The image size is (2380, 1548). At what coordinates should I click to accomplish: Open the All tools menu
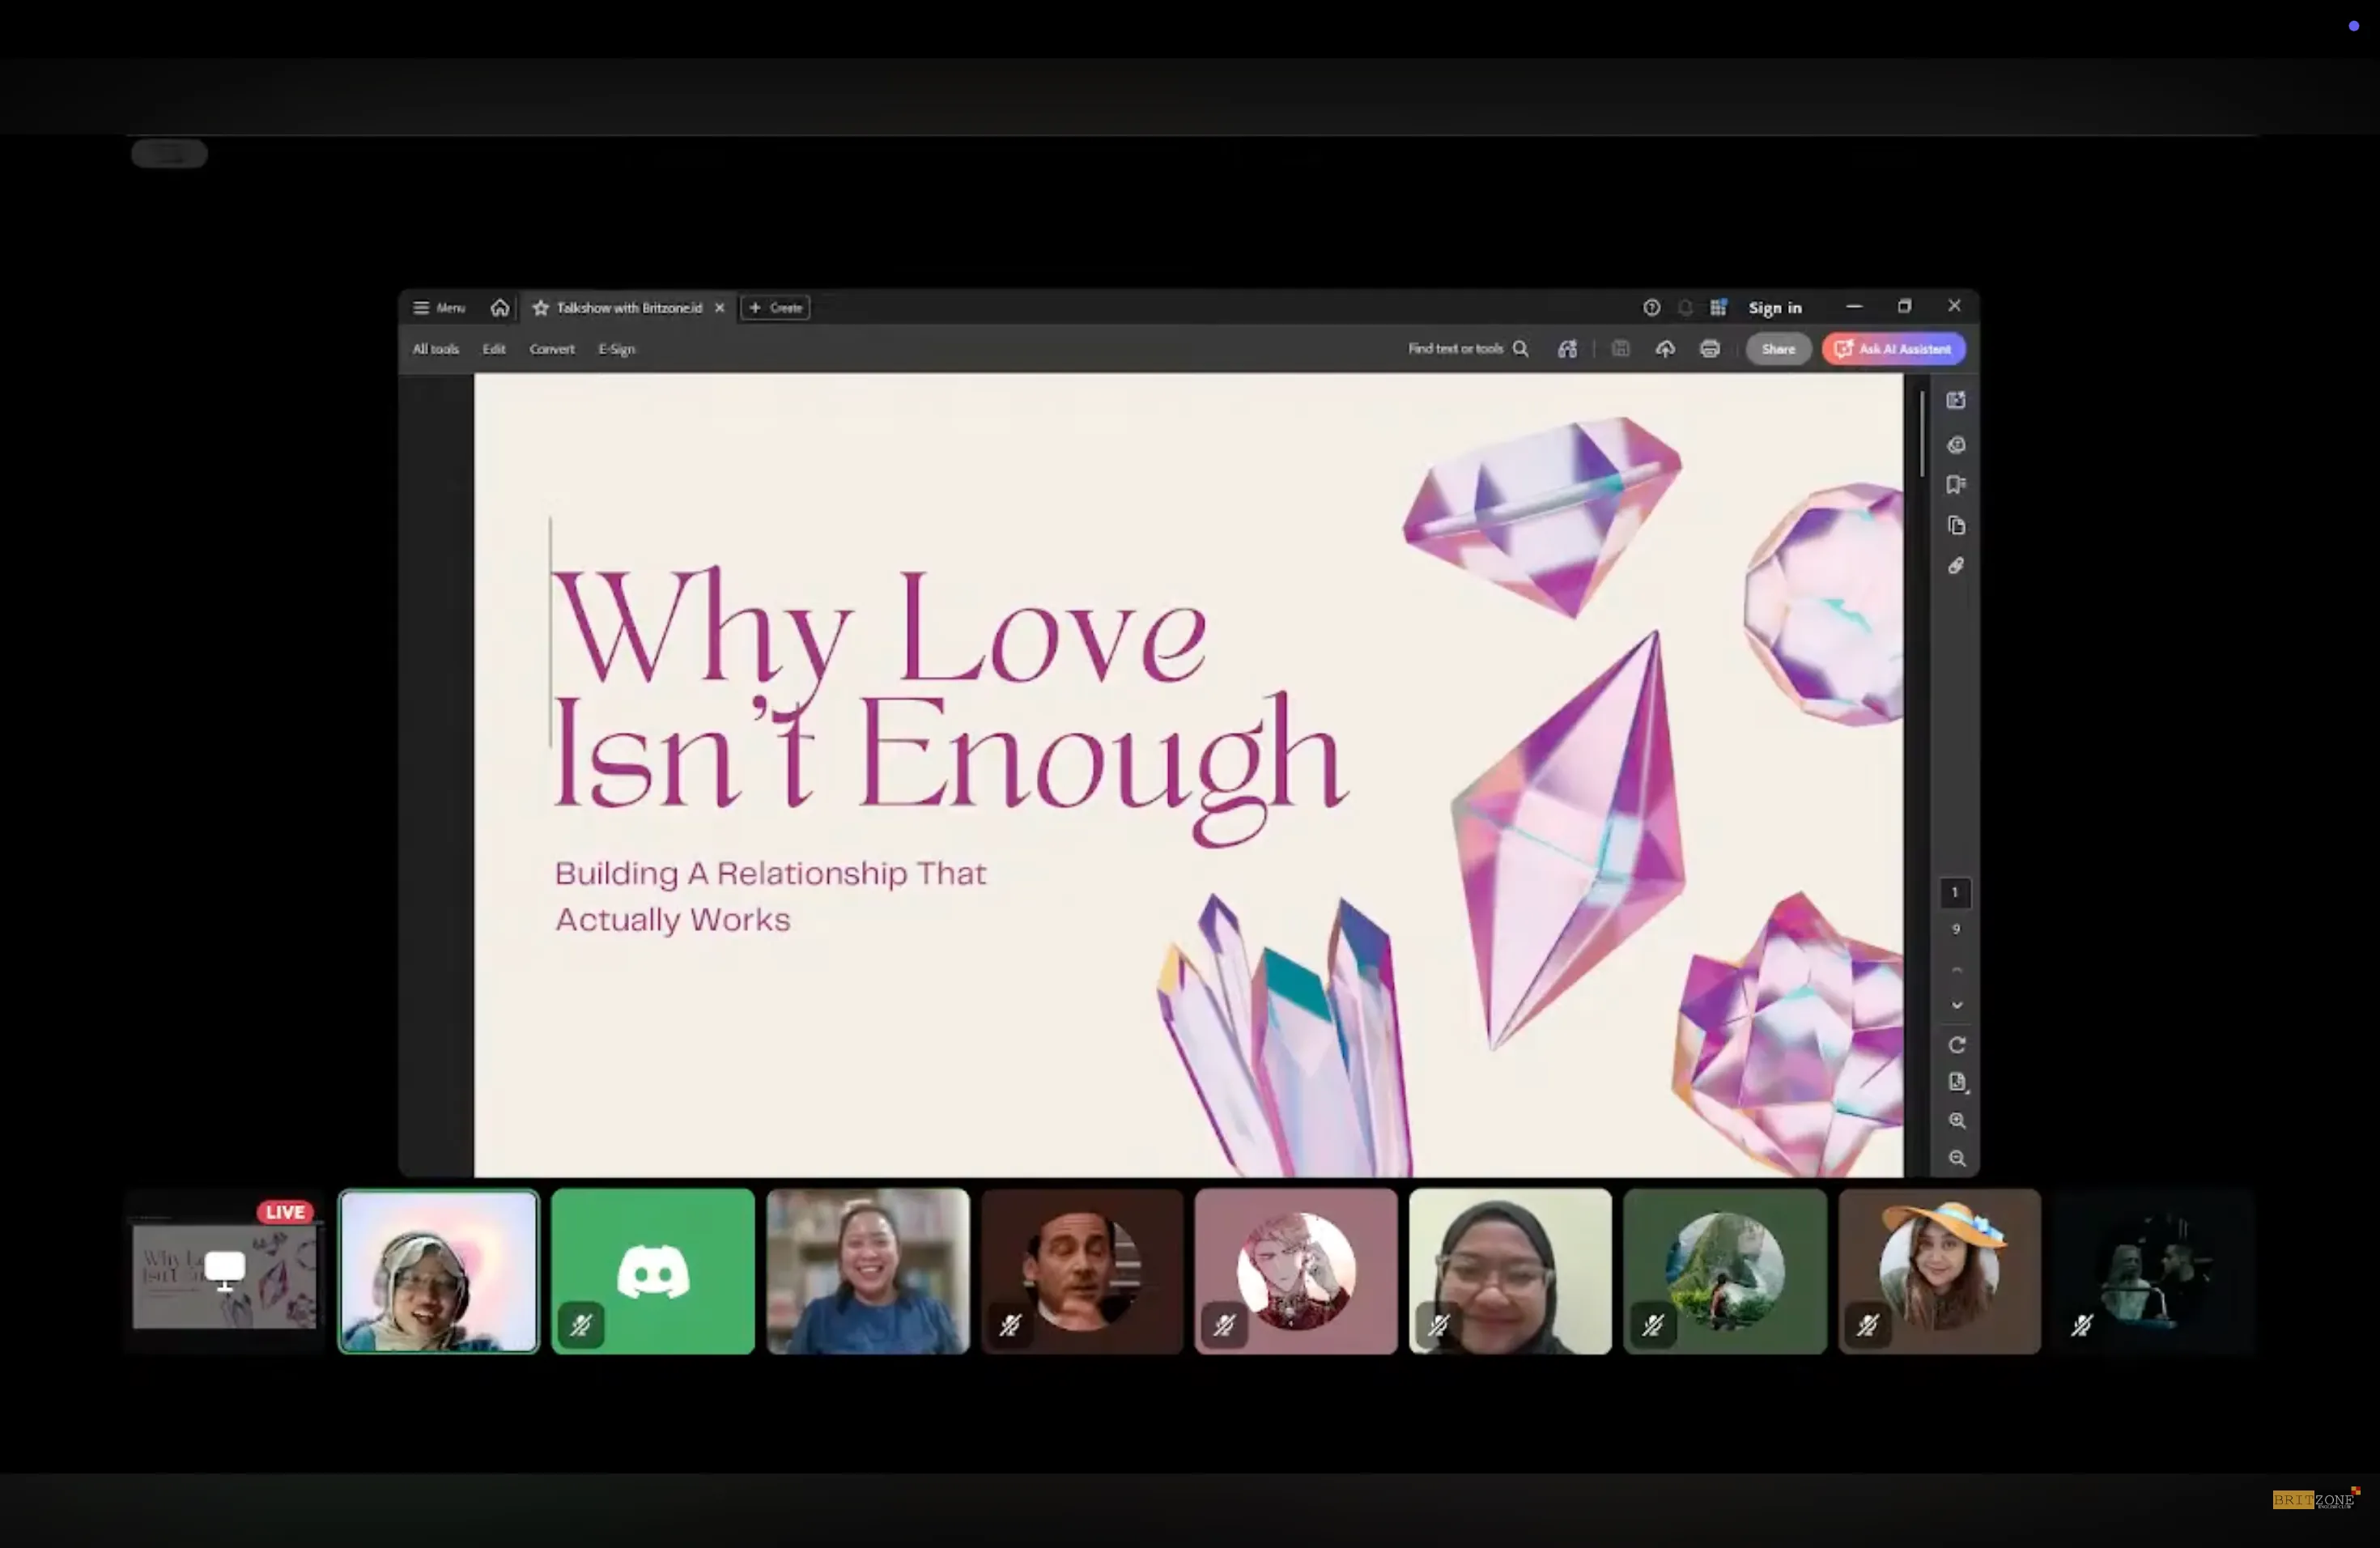coord(436,349)
